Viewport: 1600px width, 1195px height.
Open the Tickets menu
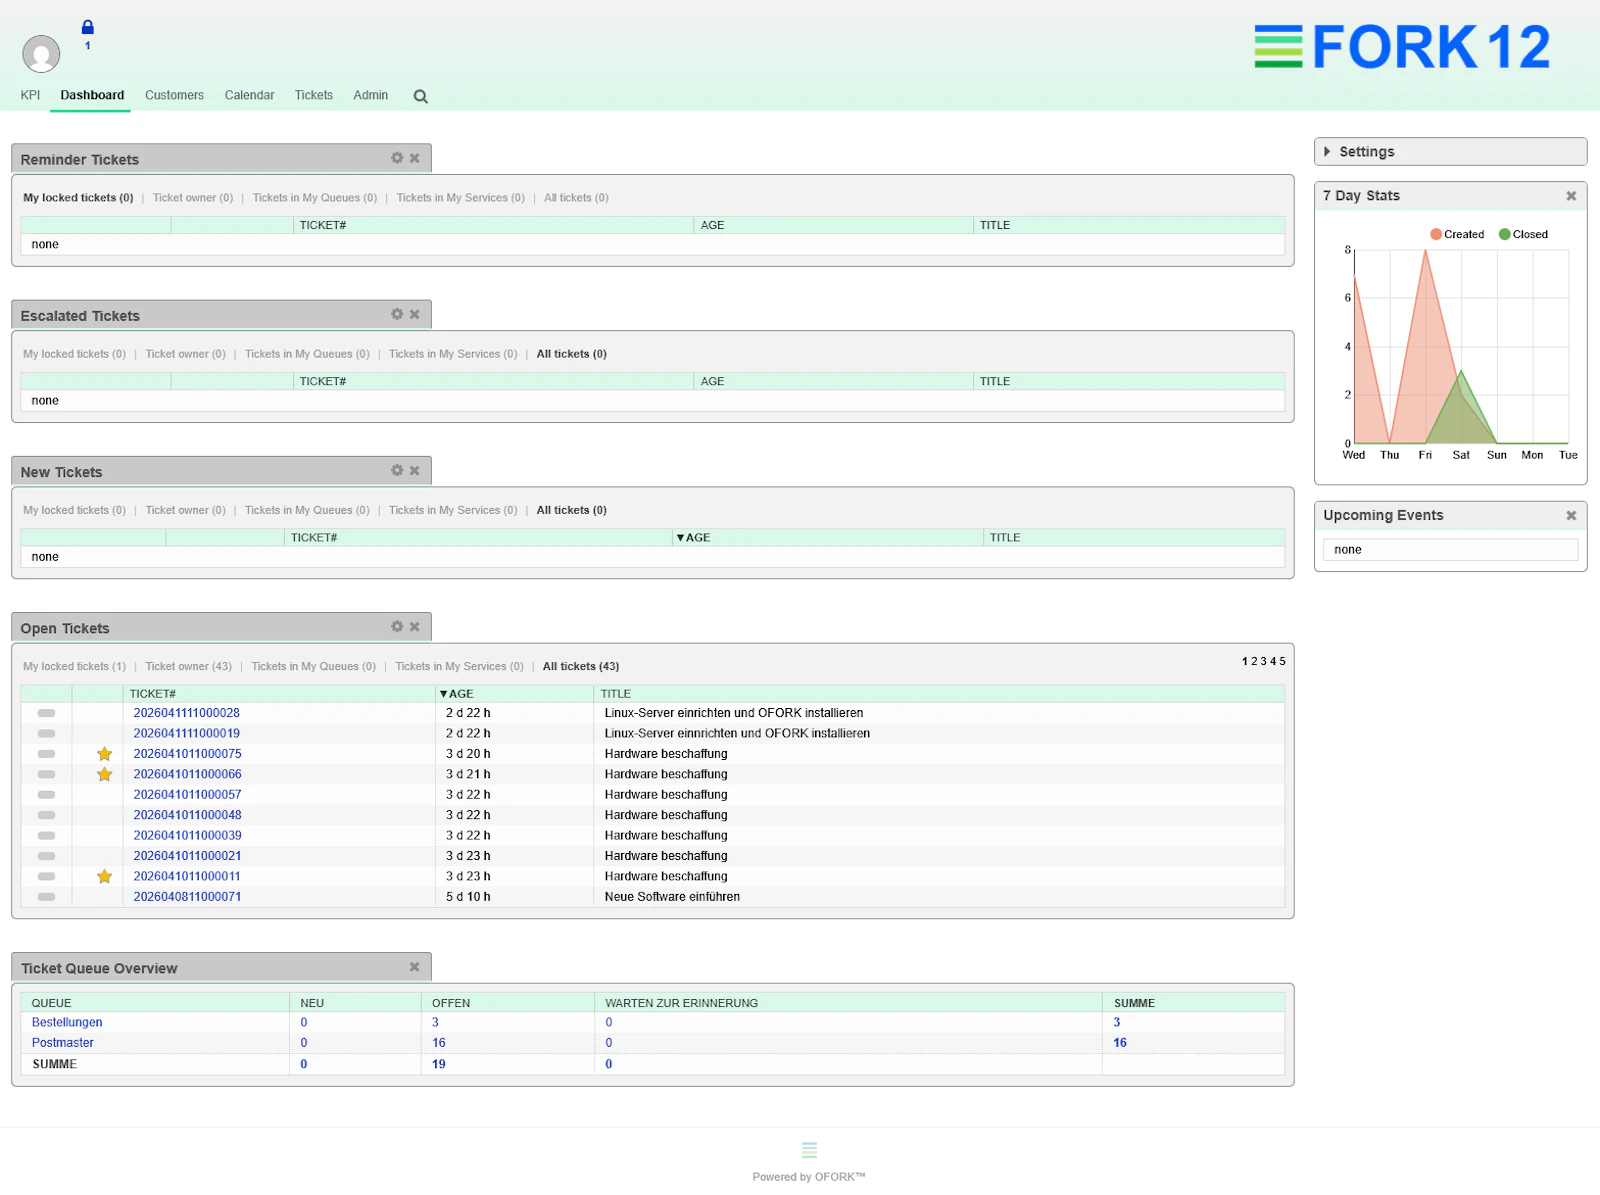[313, 95]
